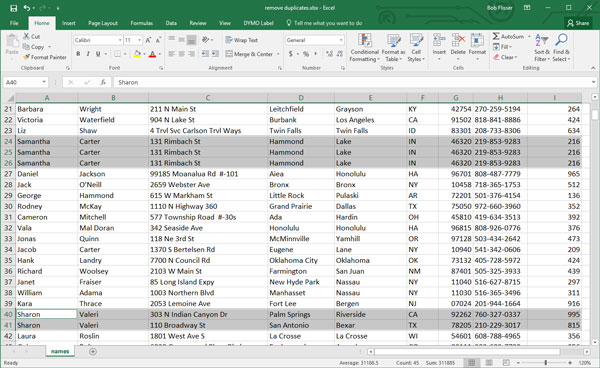The height and width of the screenshot is (368, 600).
Task: Open Find & Select
Action: click(561, 47)
